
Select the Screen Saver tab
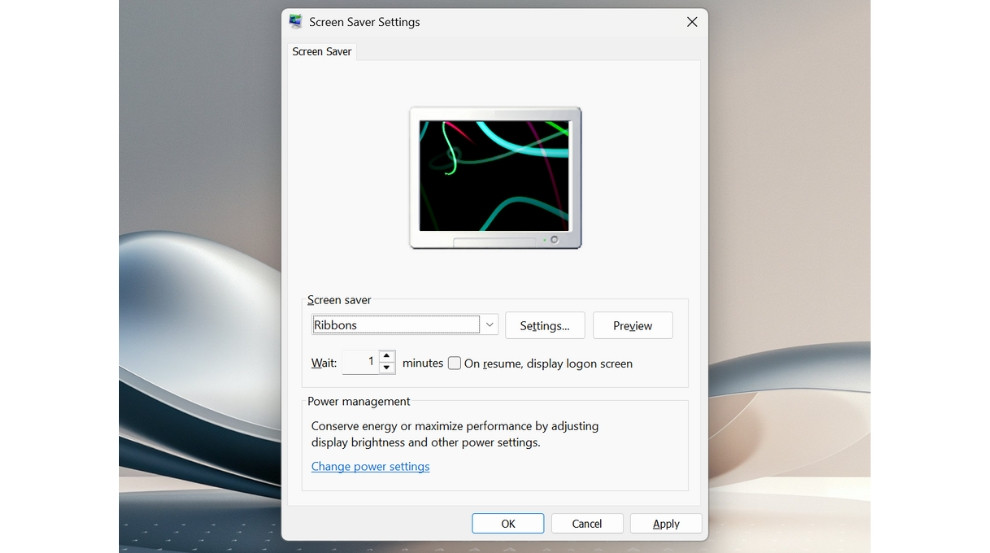point(322,52)
